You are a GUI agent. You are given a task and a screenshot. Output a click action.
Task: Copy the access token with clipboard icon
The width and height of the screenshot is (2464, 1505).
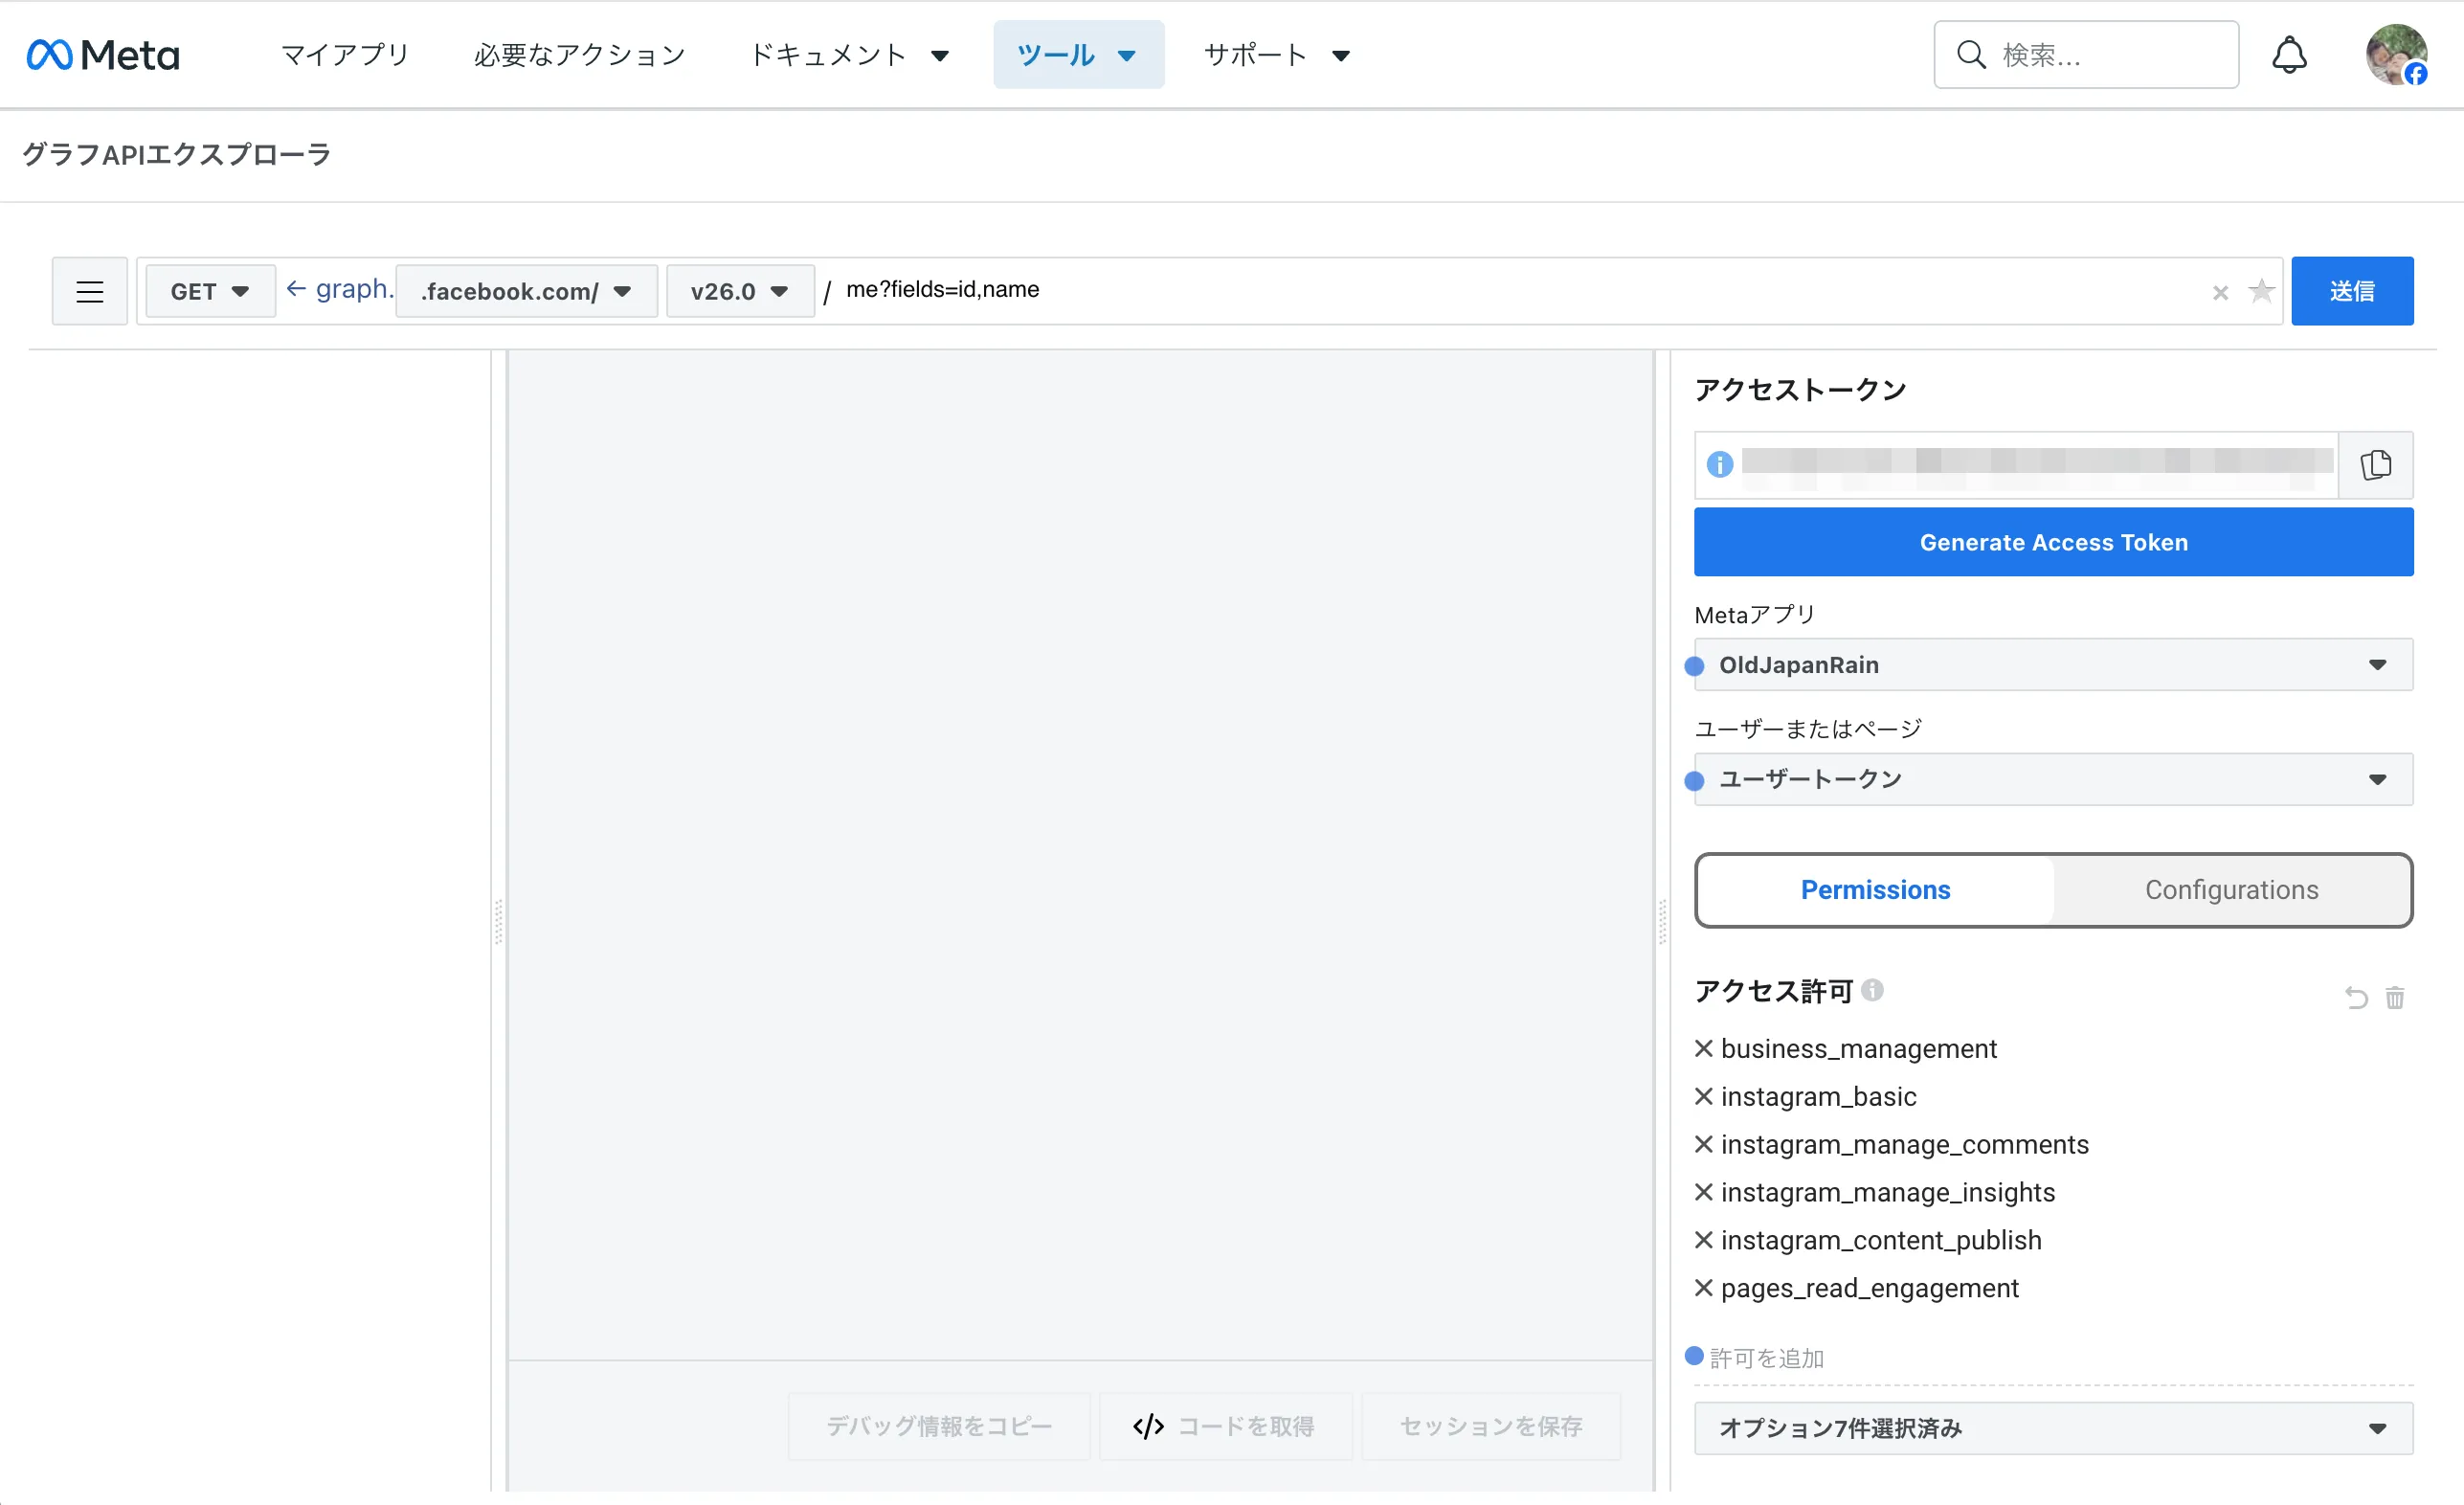[x=2375, y=465]
